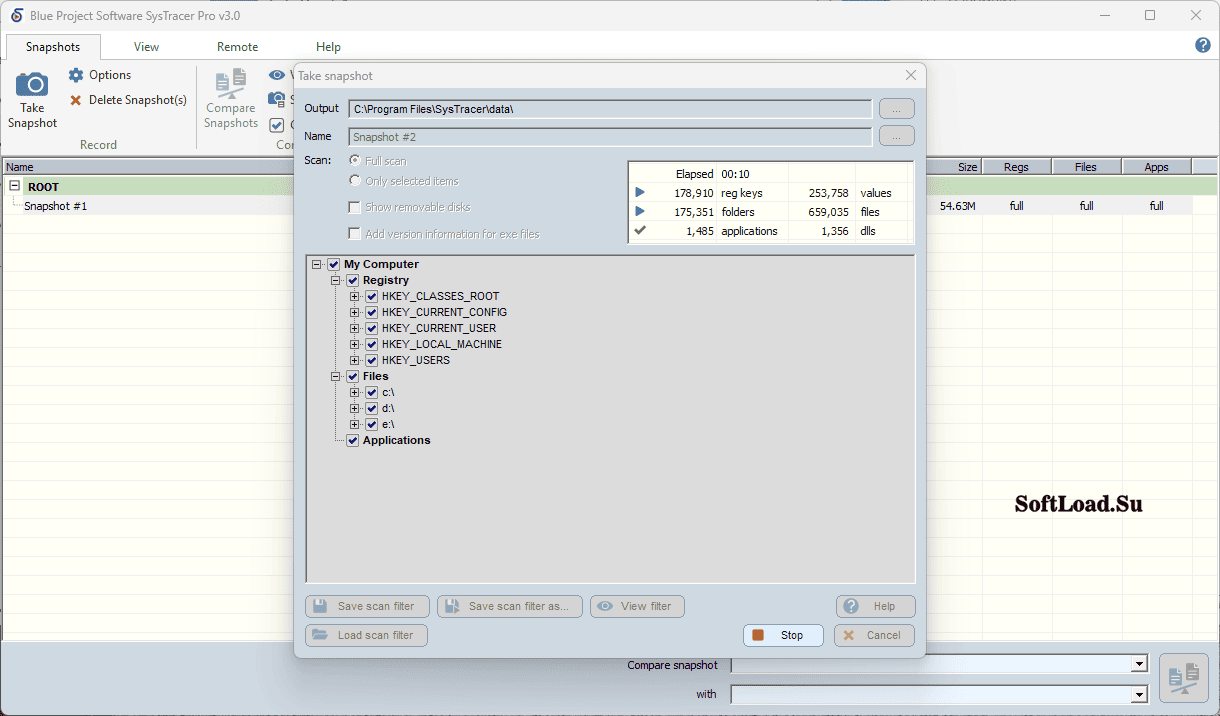This screenshot has width=1220, height=716.
Task: Uncheck HKEY_CURRENT_CONFIG checkbox
Action: [x=371, y=312]
